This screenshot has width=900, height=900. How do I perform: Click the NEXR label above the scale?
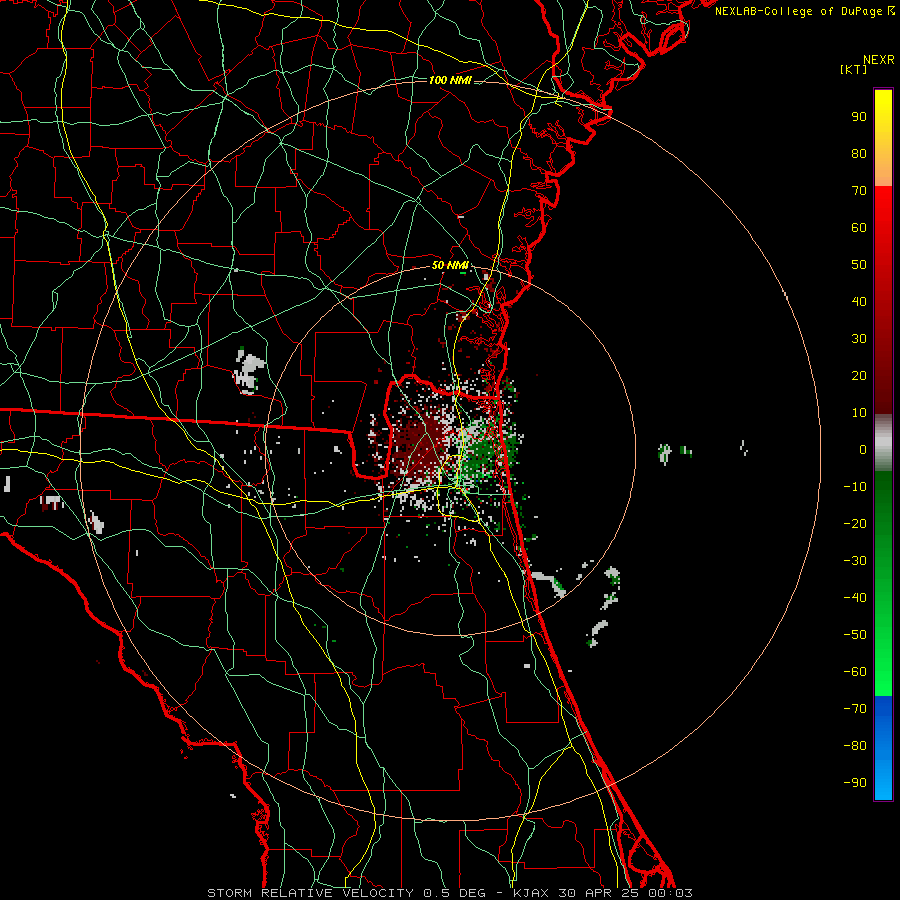[878, 60]
